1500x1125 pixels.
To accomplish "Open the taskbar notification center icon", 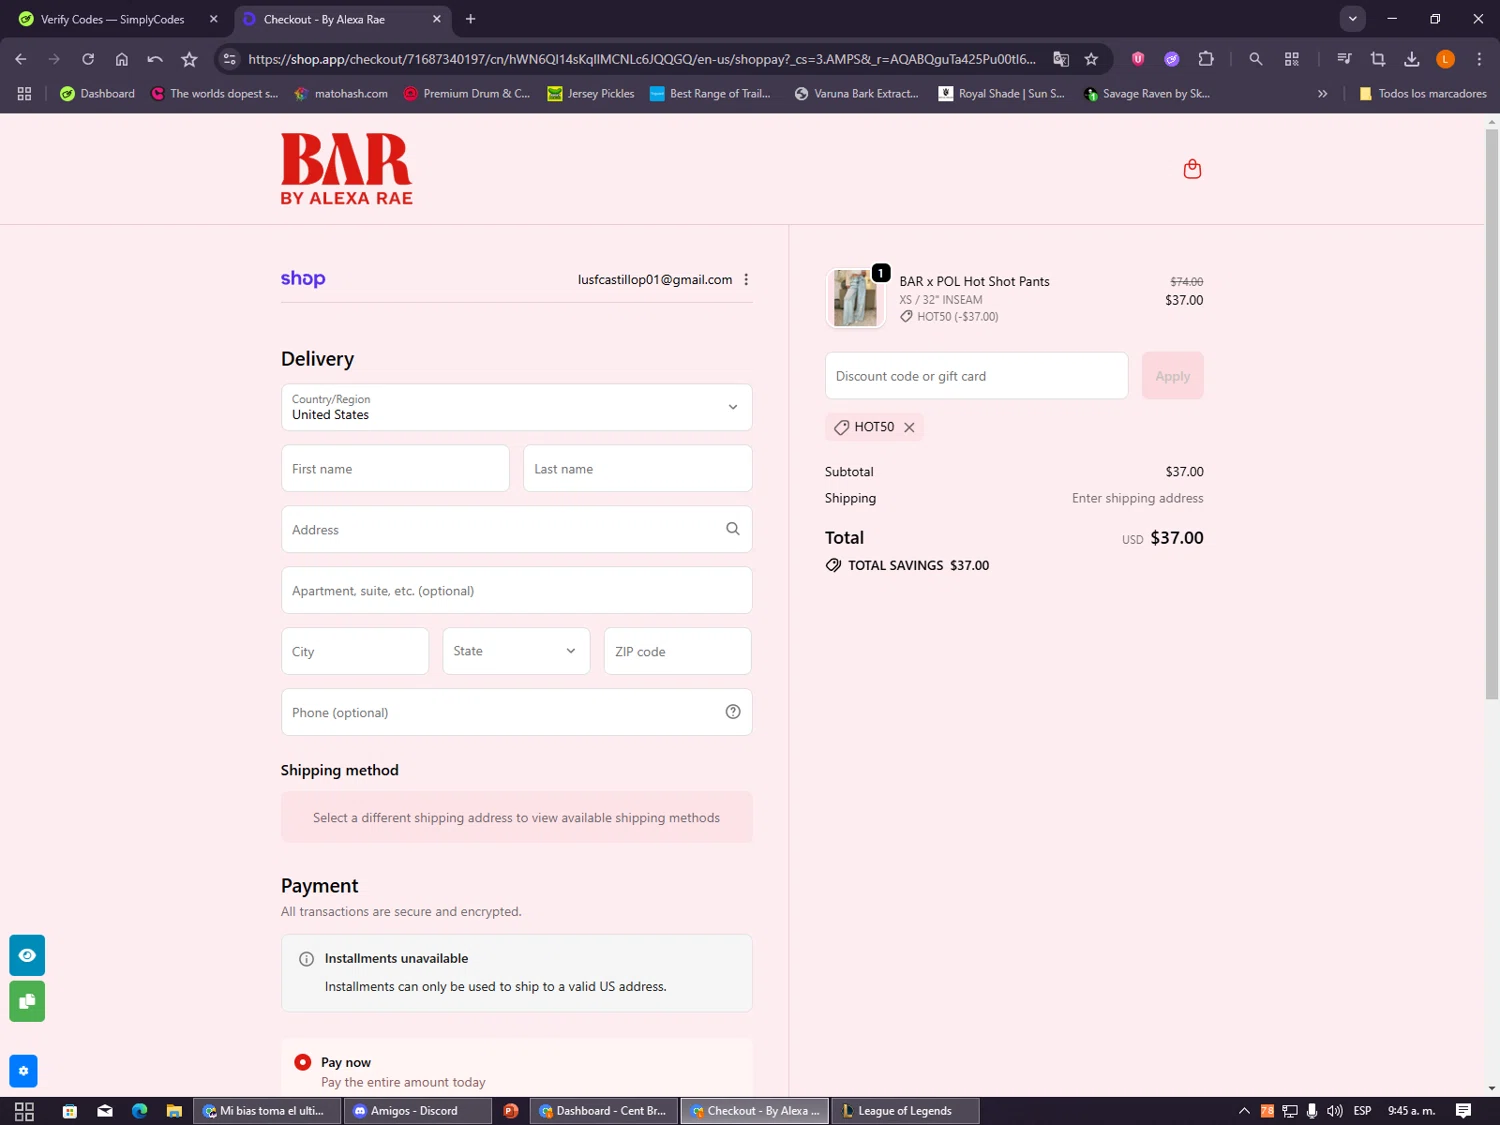I will [x=1463, y=1111].
